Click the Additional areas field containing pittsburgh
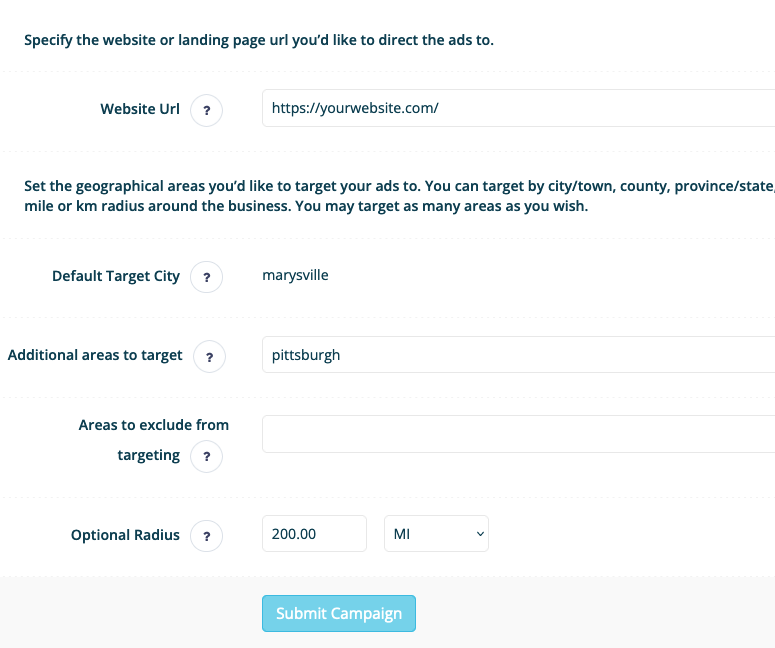775x648 pixels. [x=518, y=355]
